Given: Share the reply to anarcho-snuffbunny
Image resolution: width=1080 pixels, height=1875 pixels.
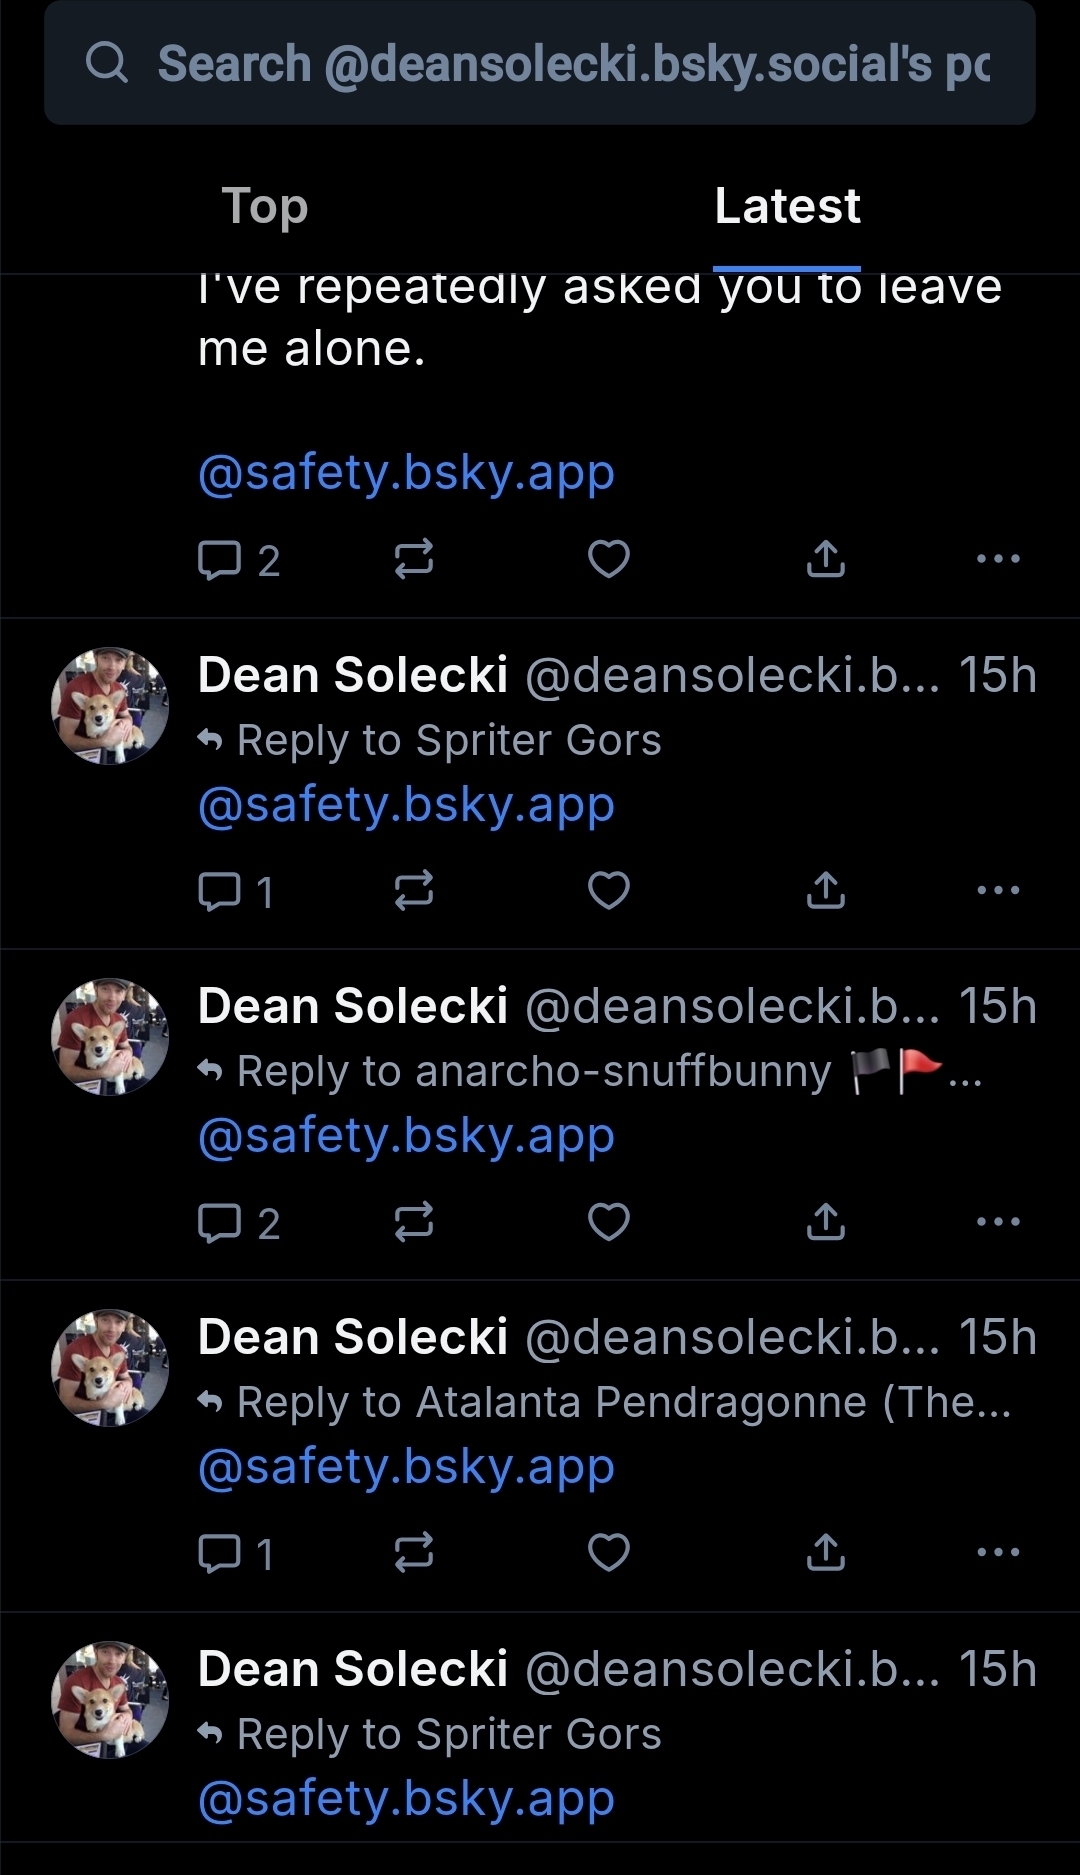Looking at the screenshot, I should click(x=825, y=1221).
